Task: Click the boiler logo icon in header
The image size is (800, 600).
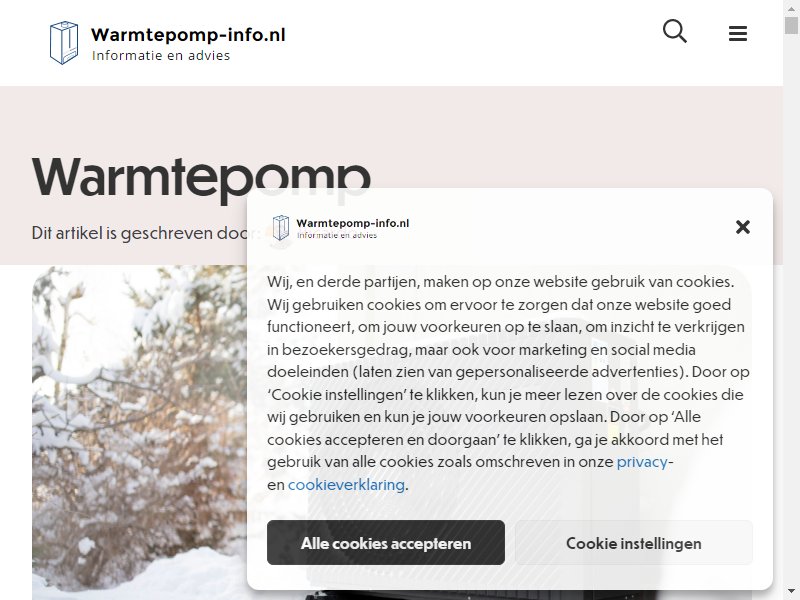Action: tap(64, 43)
